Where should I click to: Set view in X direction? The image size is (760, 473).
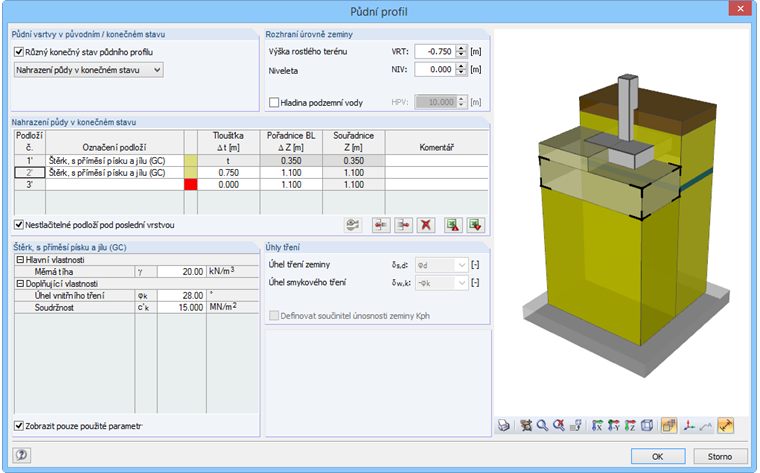click(597, 426)
